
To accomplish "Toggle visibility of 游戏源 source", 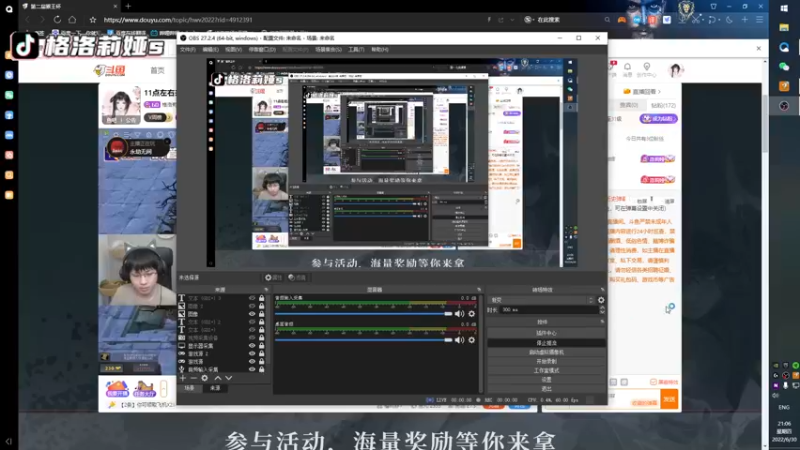I will [x=252, y=361].
